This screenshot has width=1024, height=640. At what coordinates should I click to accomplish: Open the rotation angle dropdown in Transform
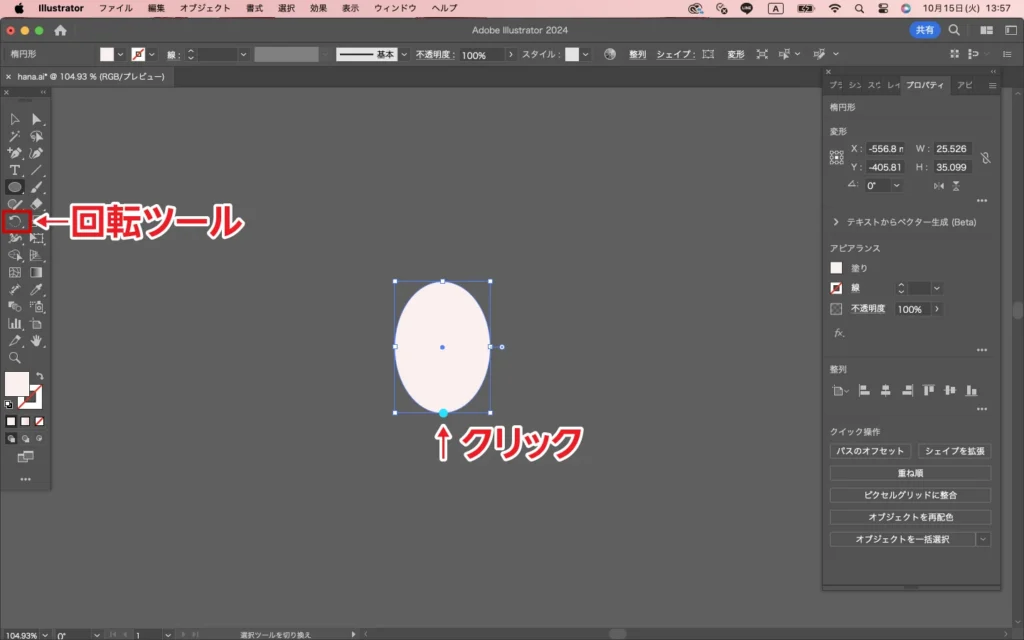[x=896, y=186]
